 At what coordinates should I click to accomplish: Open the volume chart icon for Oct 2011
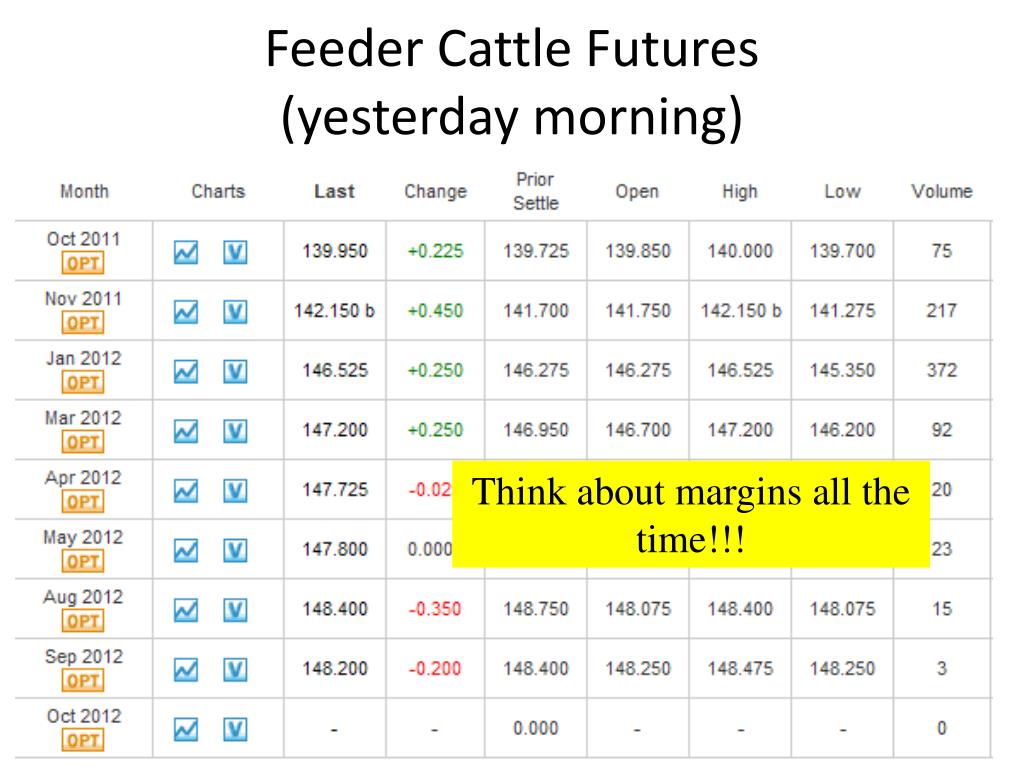coord(235,252)
